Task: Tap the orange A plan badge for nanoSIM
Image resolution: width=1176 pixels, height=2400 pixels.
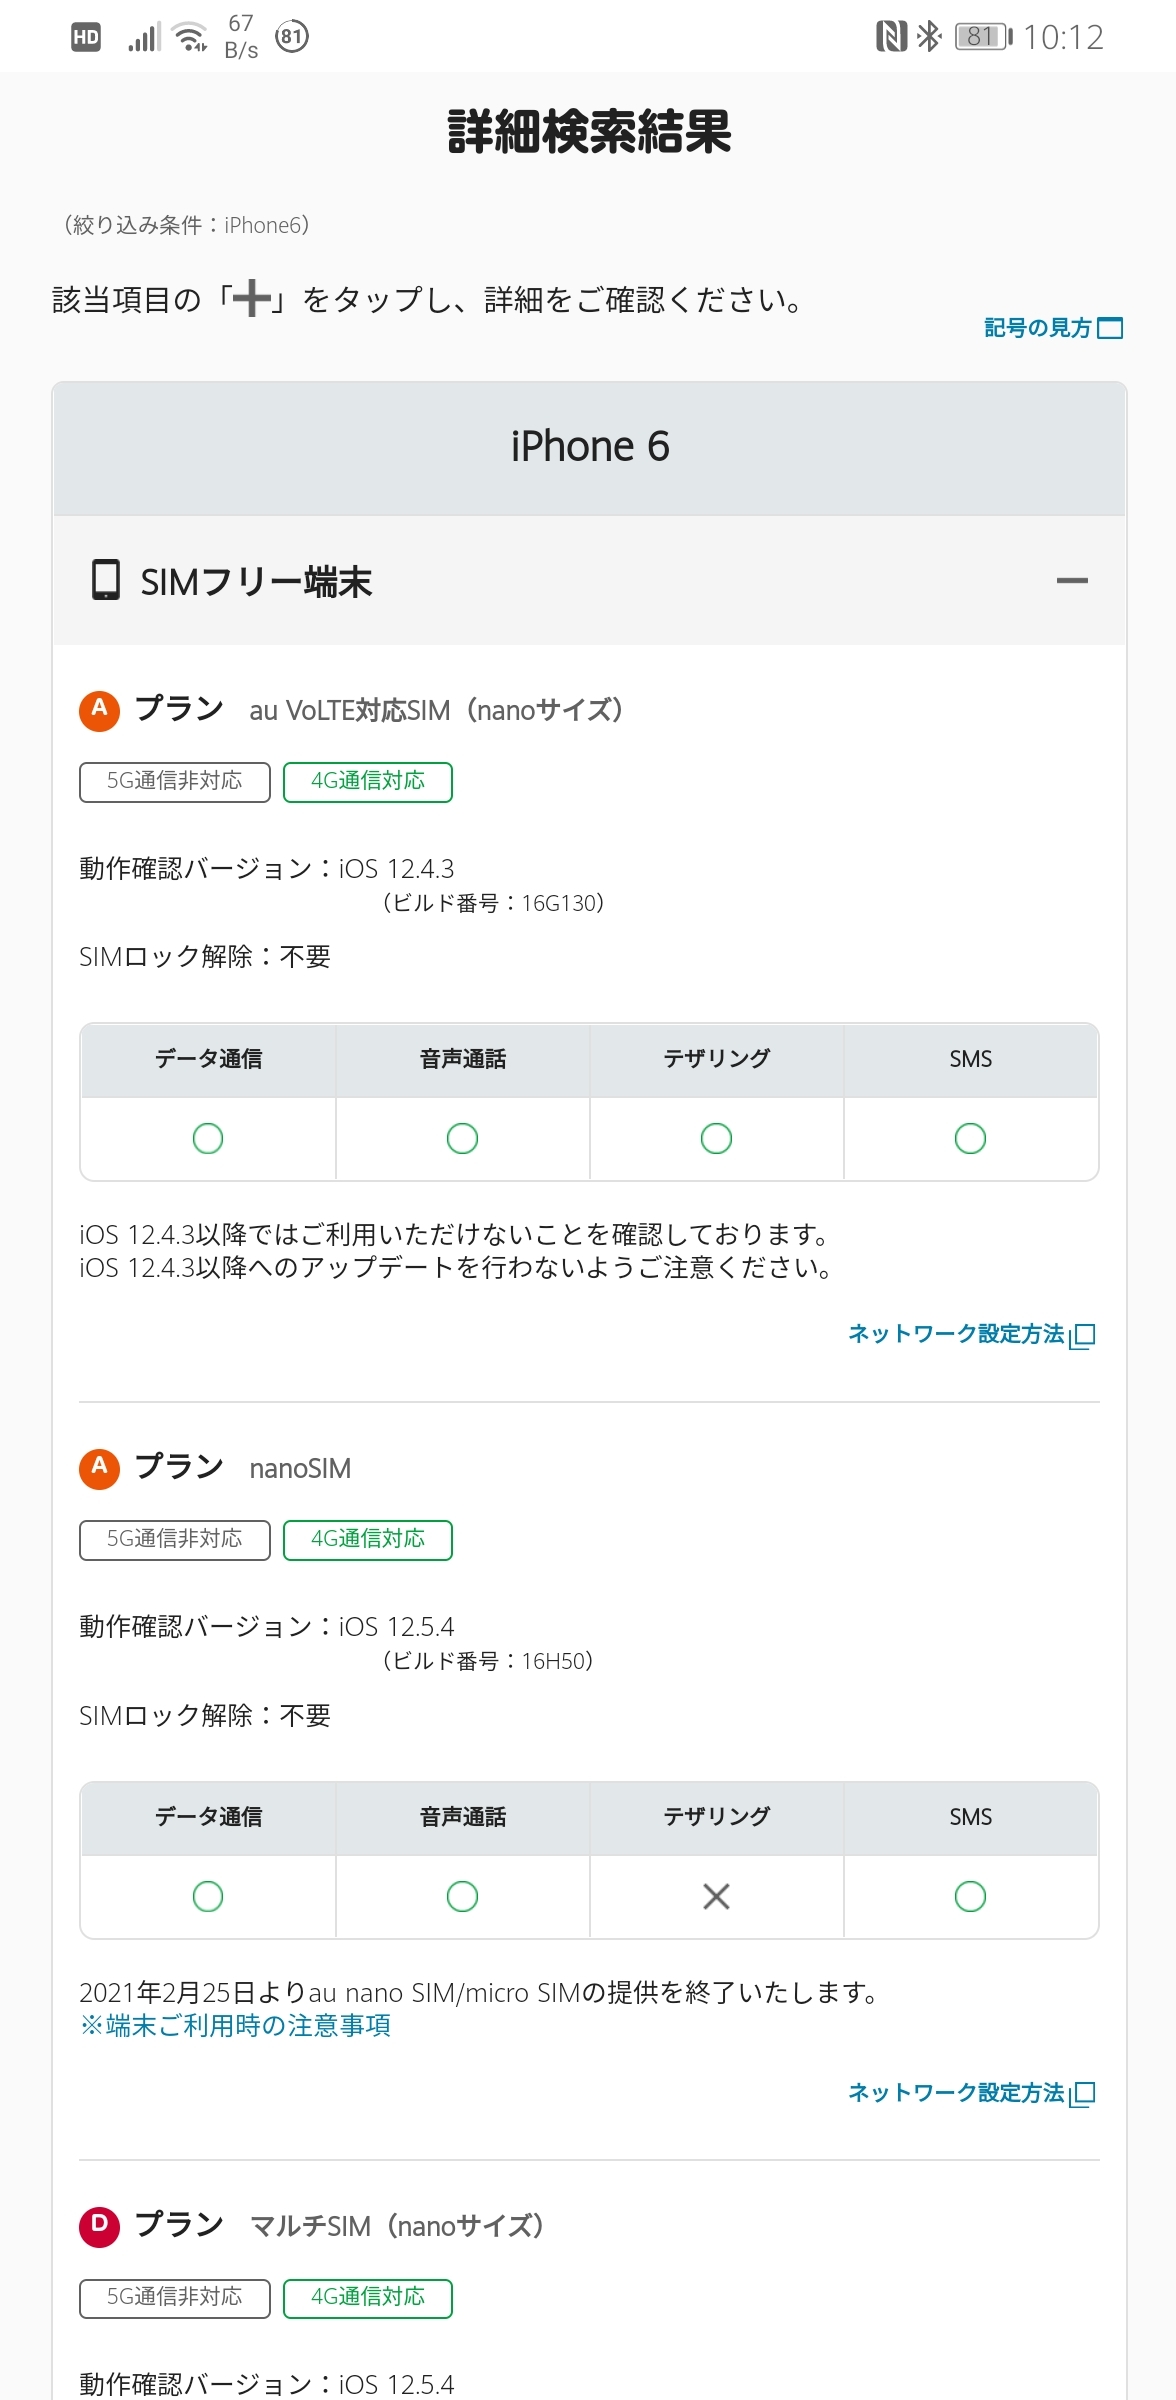Action: tap(99, 1468)
